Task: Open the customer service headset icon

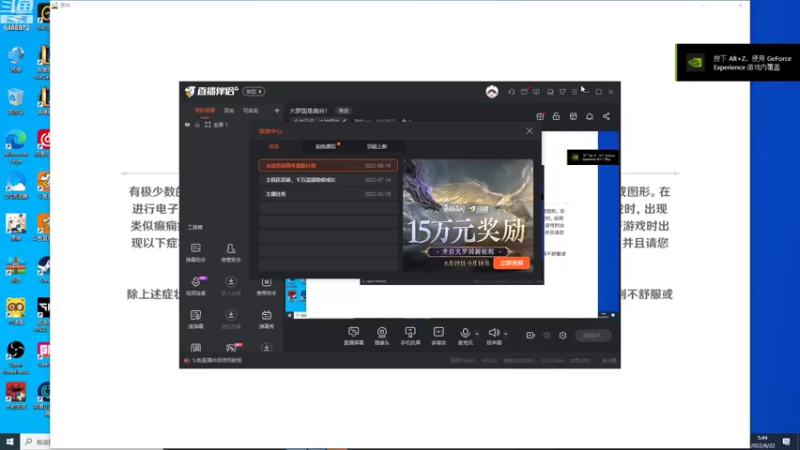Action: tap(511, 92)
